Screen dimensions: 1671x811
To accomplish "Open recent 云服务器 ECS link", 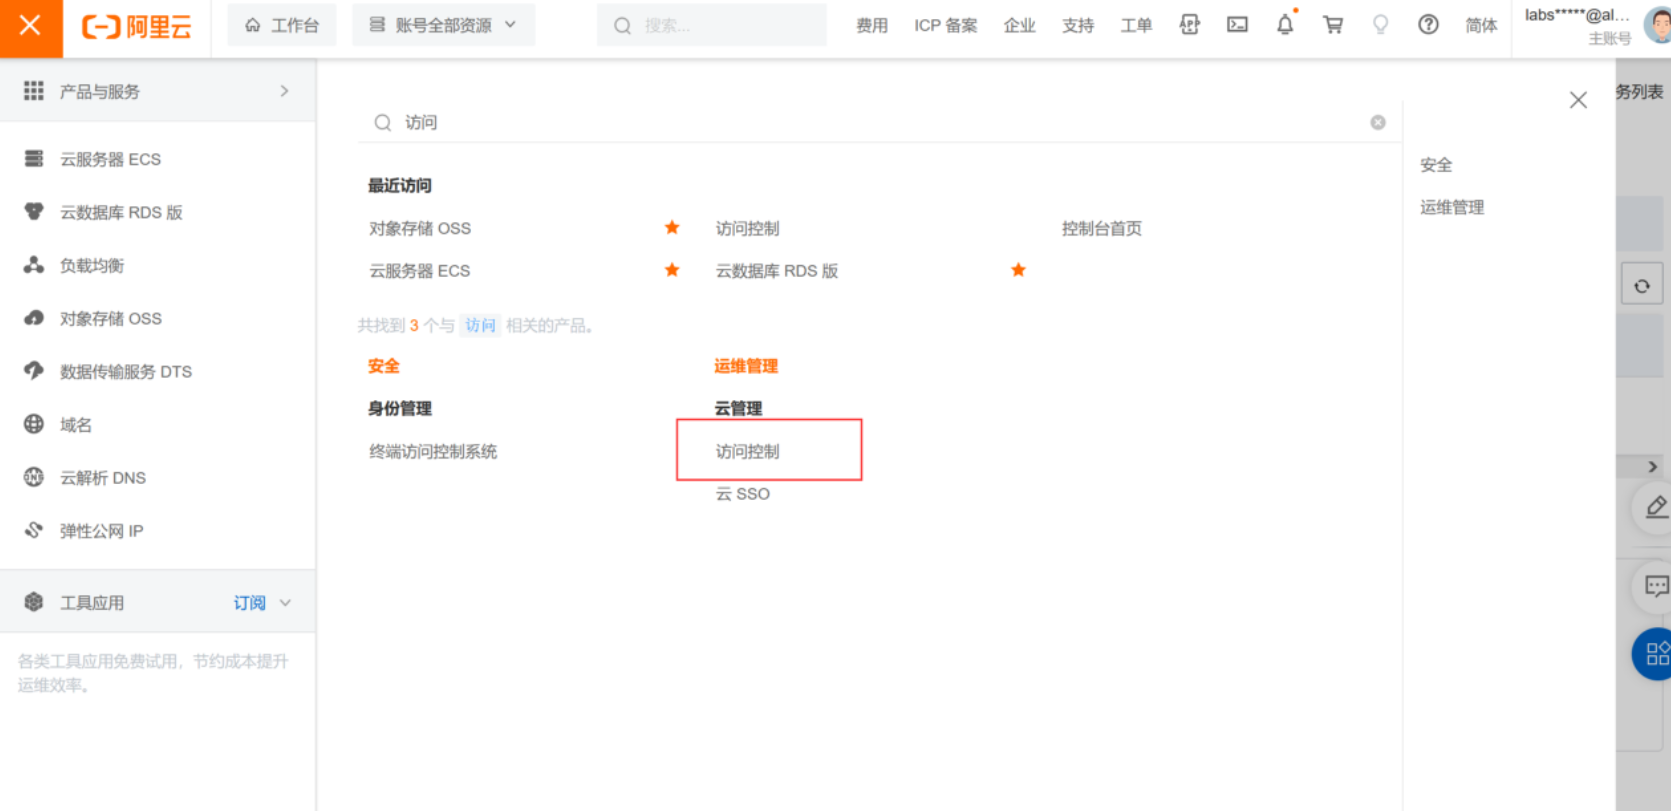I will point(419,270).
